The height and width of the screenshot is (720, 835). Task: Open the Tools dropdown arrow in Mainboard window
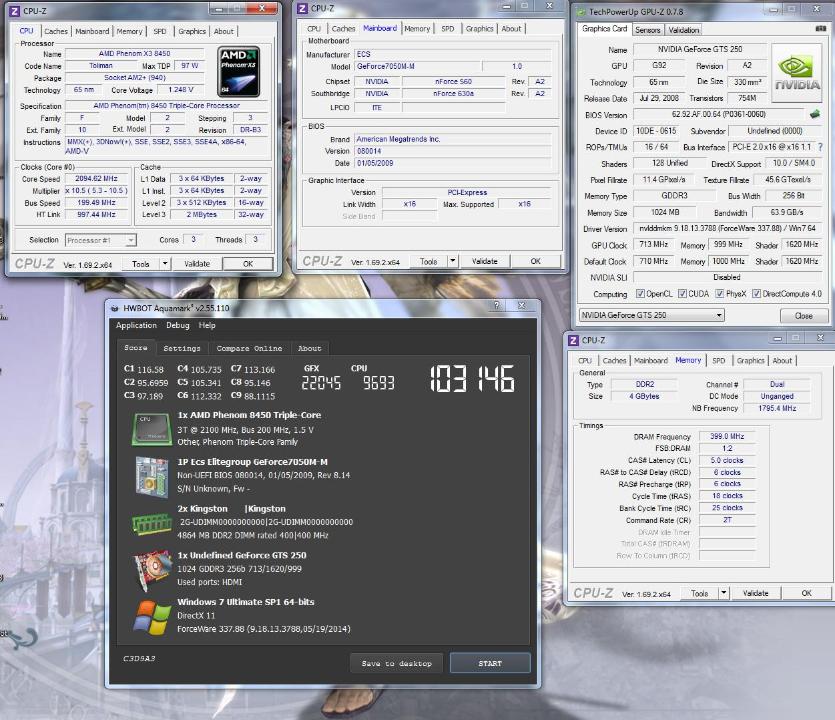pos(453,261)
